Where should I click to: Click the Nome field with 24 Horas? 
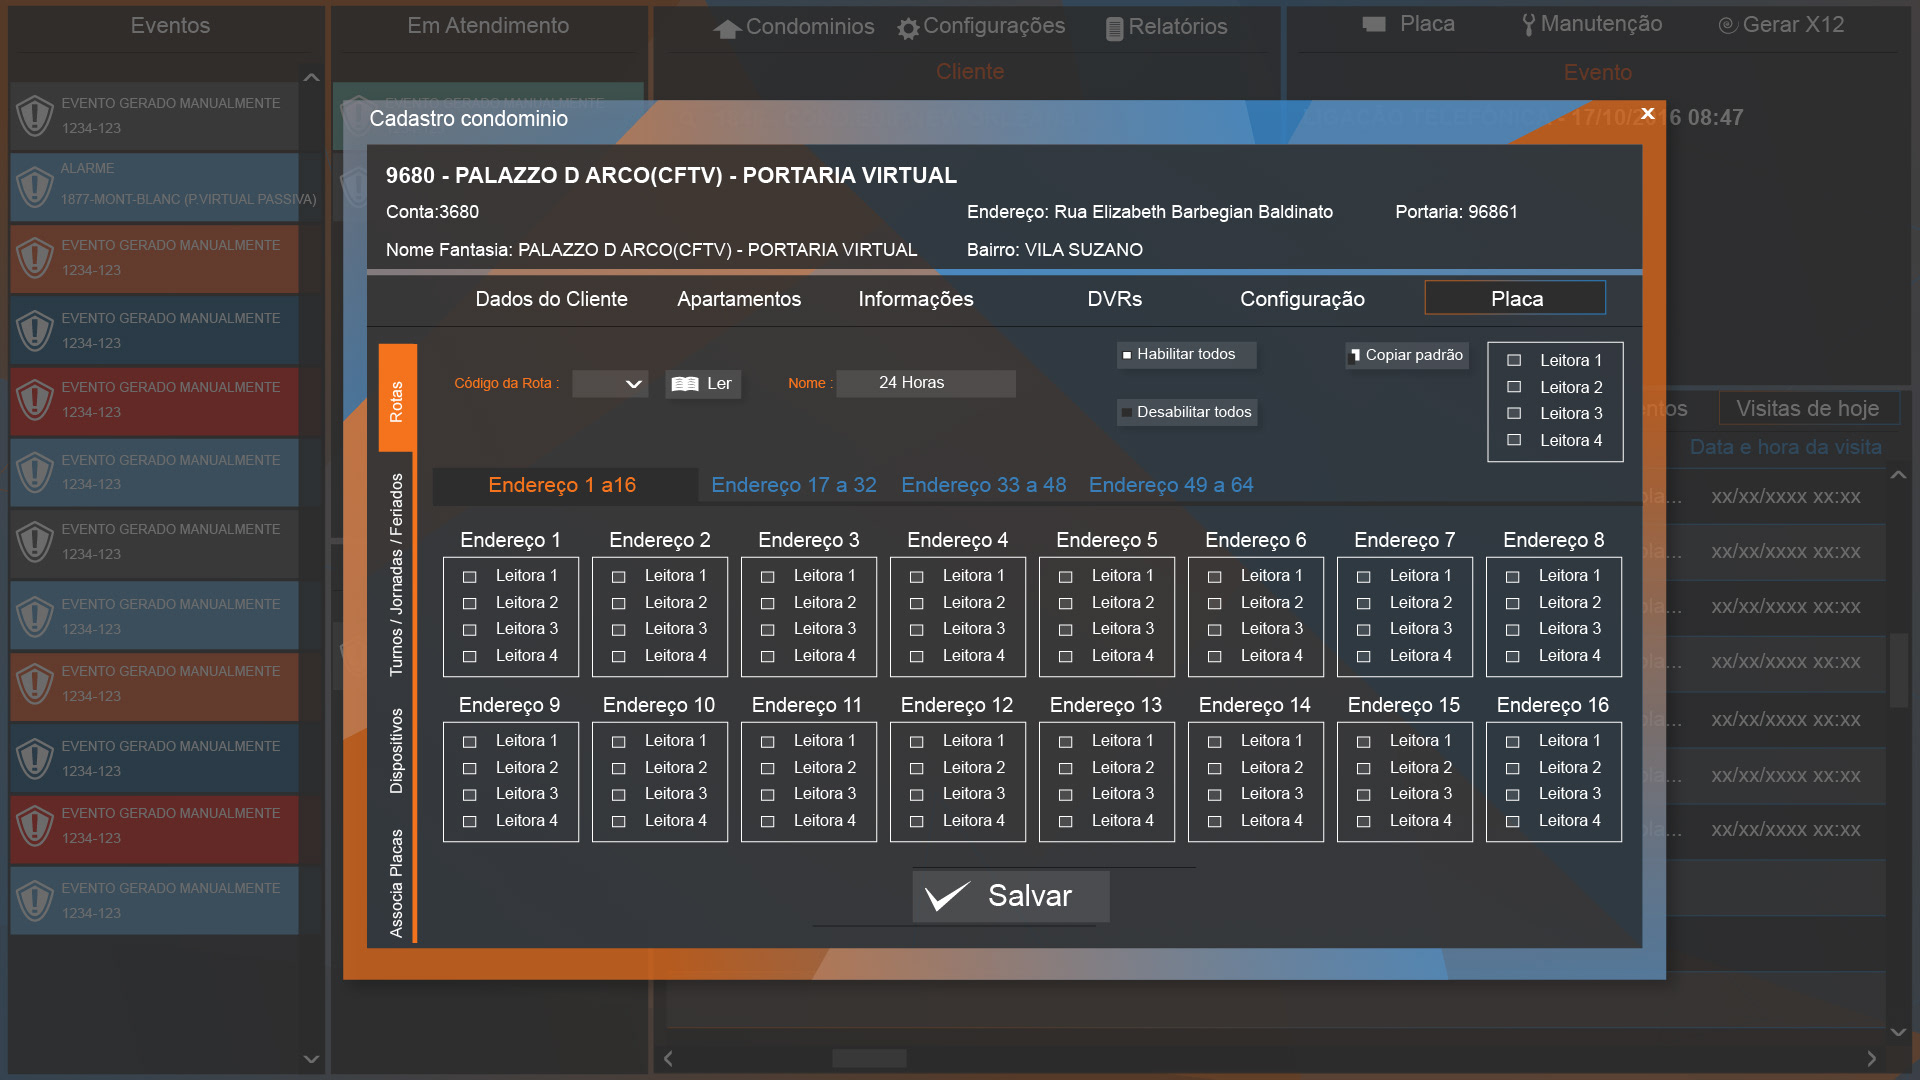point(925,384)
